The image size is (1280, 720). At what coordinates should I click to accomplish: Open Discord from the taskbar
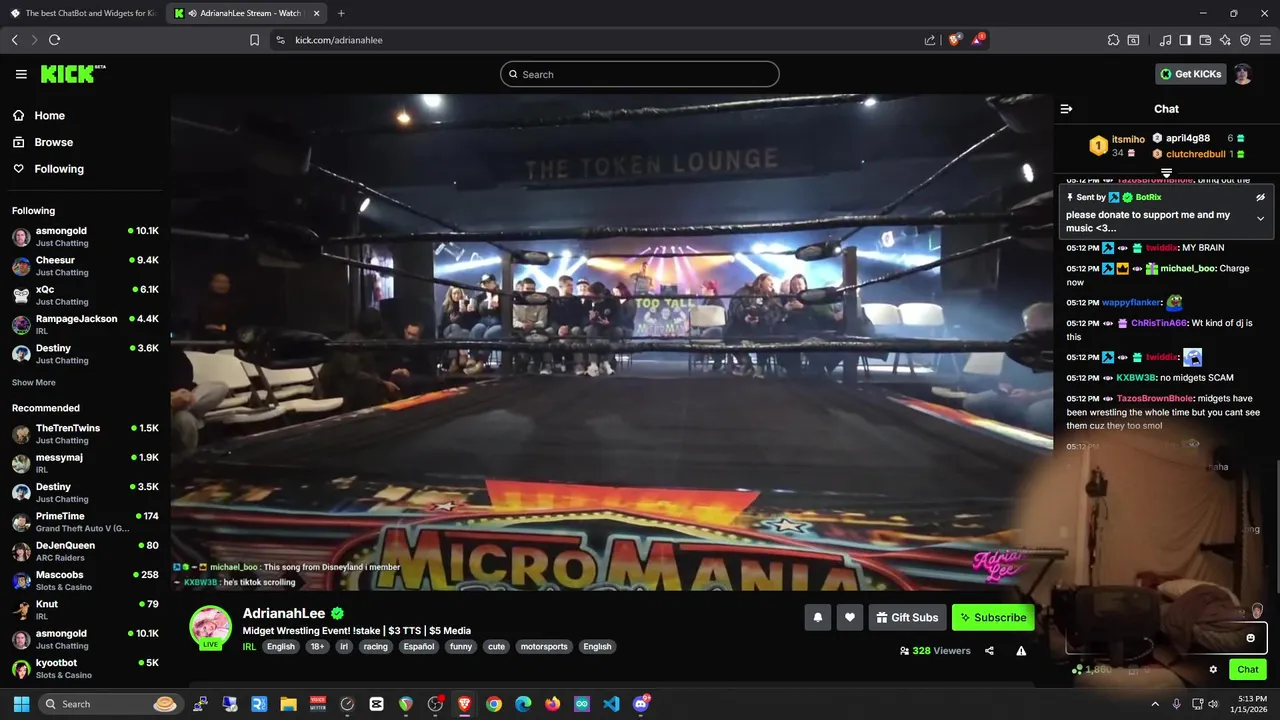coord(641,704)
